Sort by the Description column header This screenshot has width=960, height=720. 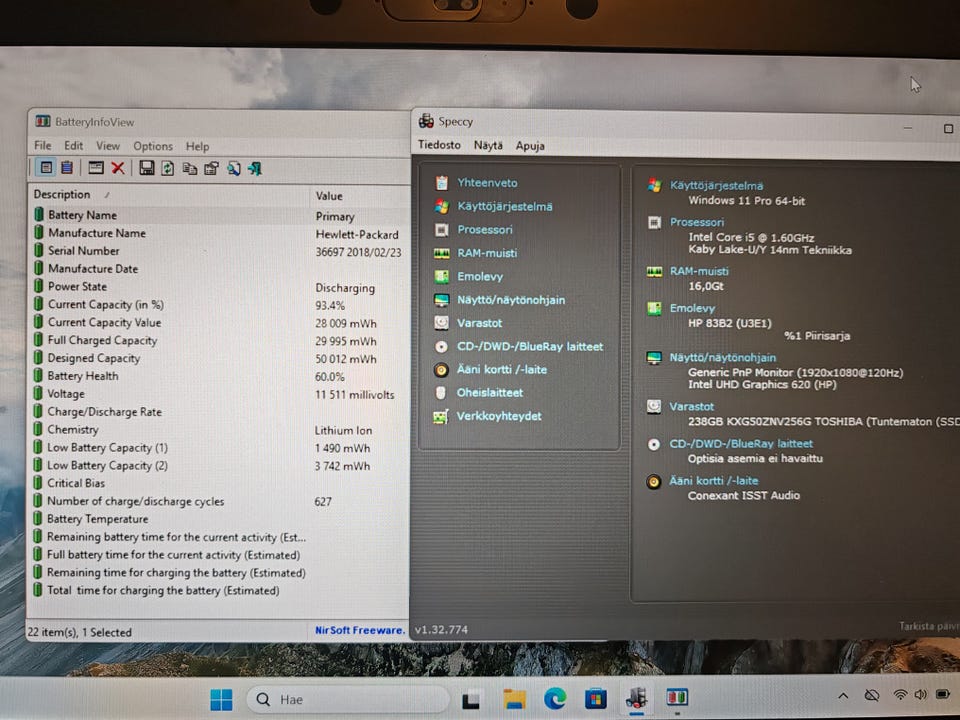pos(170,194)
